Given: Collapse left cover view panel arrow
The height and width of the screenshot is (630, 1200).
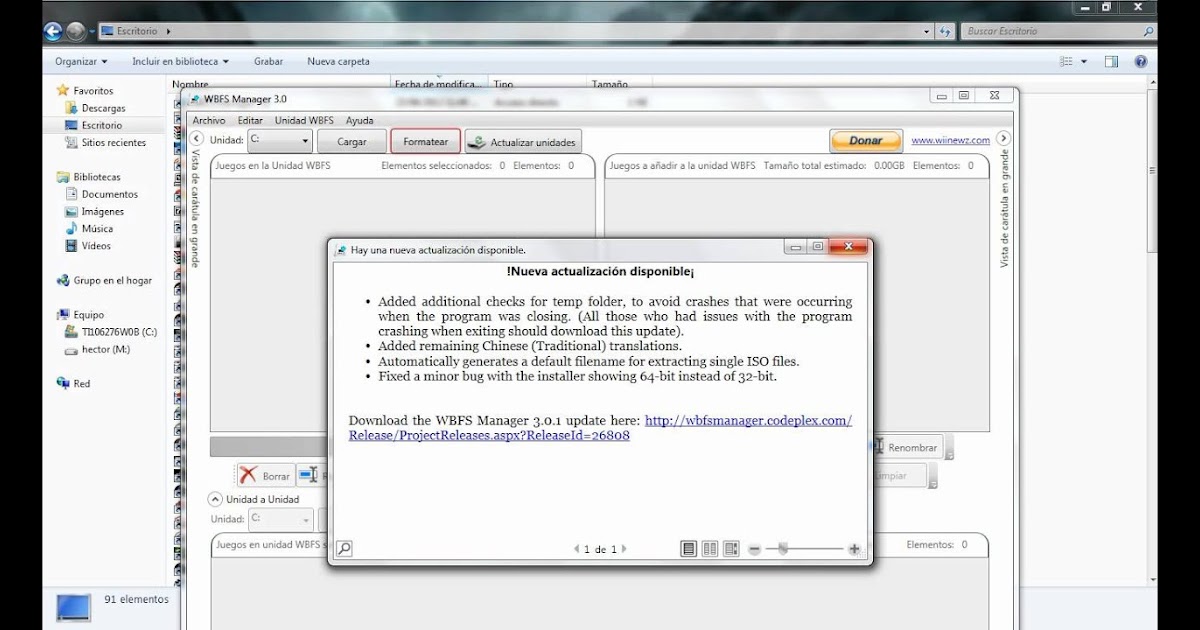Looking at the screenshot, I should tap(196, 138).
